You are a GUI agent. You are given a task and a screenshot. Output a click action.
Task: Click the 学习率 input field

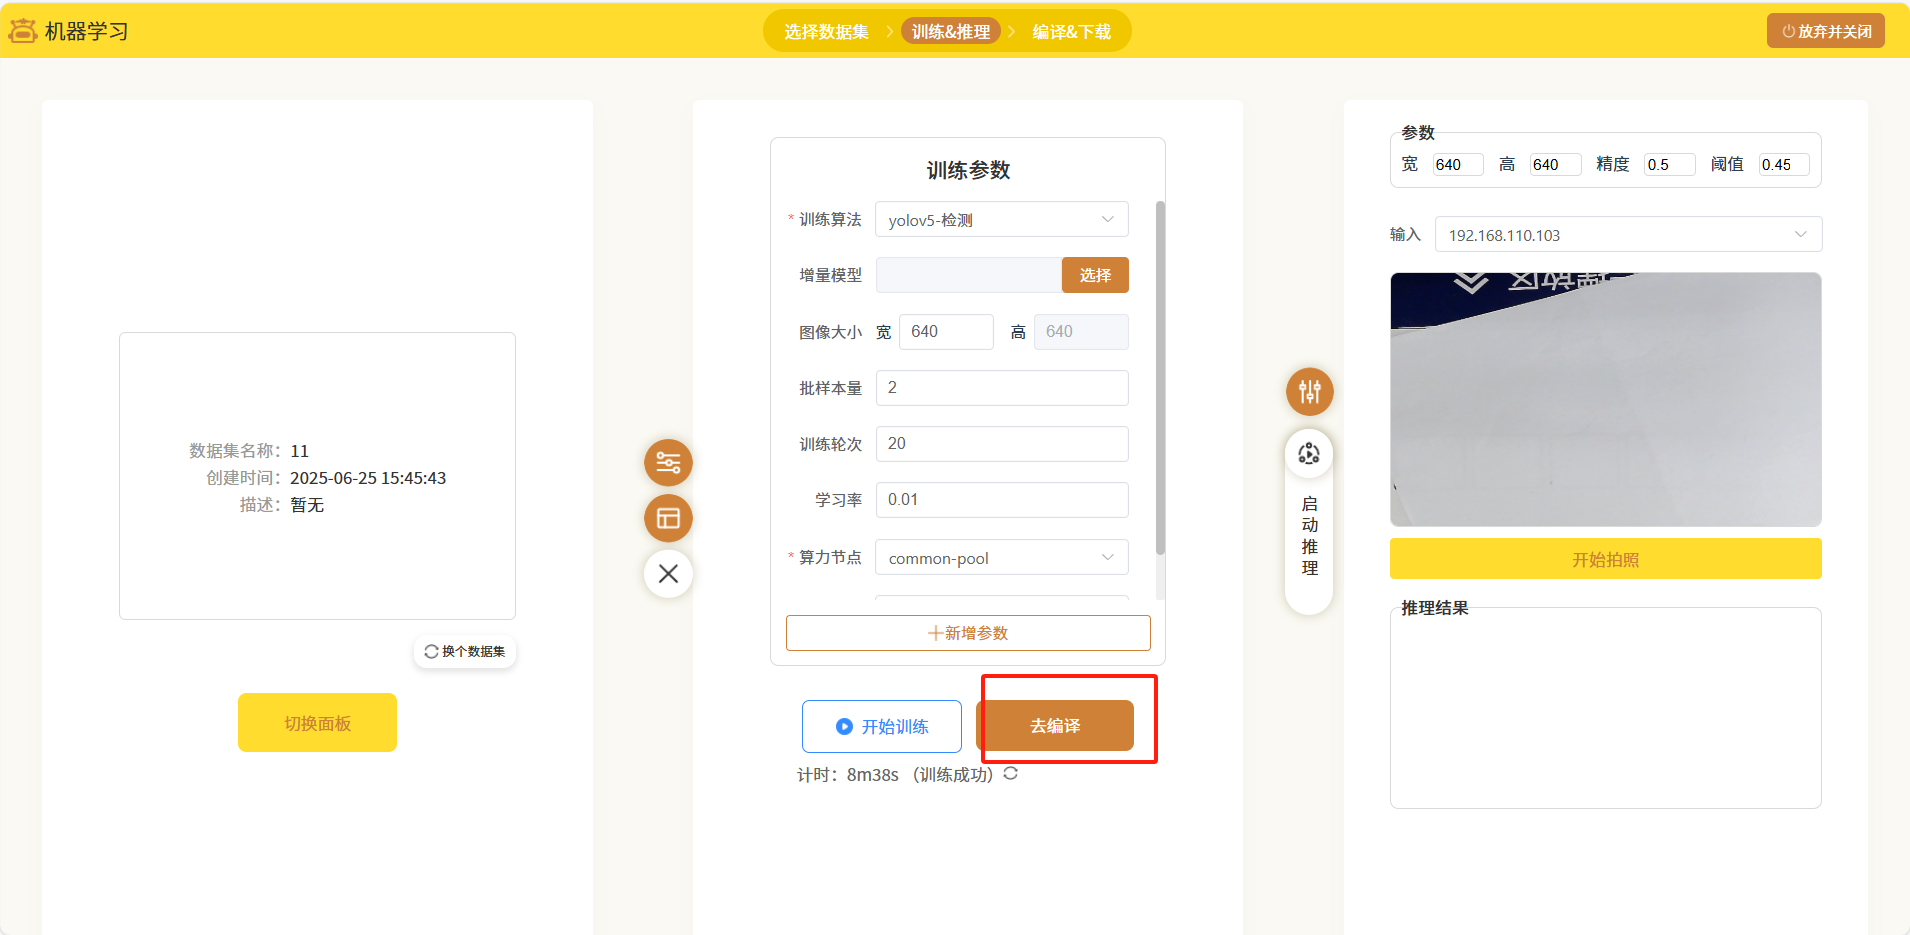pyautogui.click(x=1001, y=500)
